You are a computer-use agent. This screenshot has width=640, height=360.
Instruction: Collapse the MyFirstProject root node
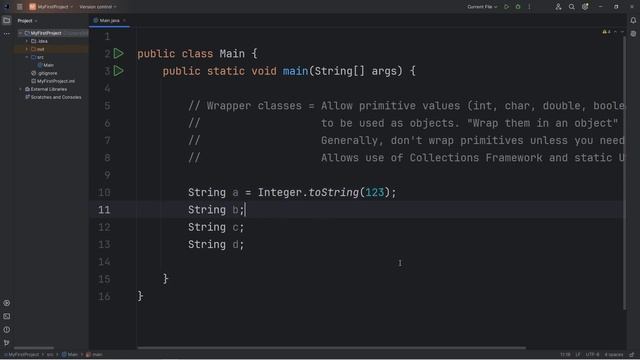[x=20, y=33]
